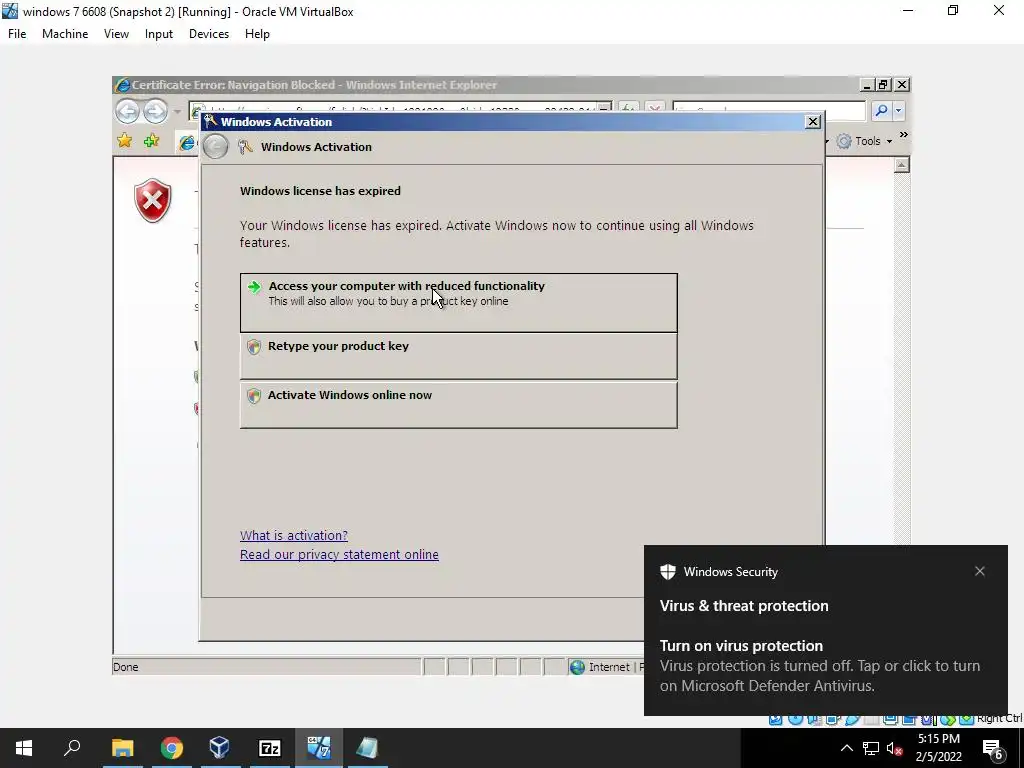This screenshot has width=1024, height=768.
Task: Open the View menu
Action: pyautogui.click(x=116, y=34)
